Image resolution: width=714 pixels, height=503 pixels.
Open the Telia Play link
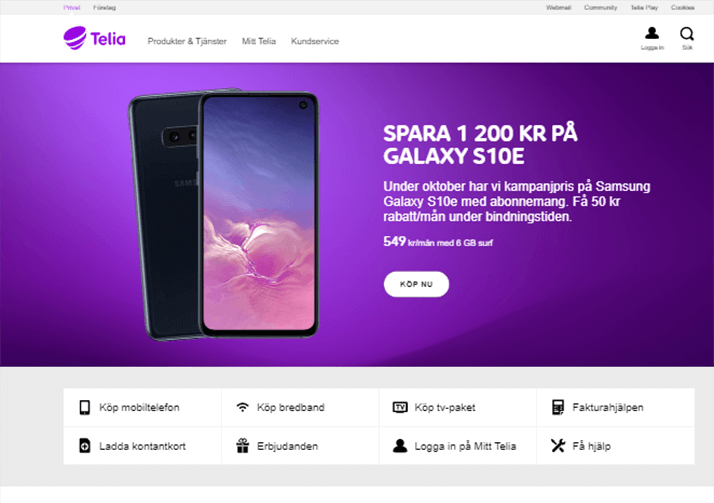[644, 8]
